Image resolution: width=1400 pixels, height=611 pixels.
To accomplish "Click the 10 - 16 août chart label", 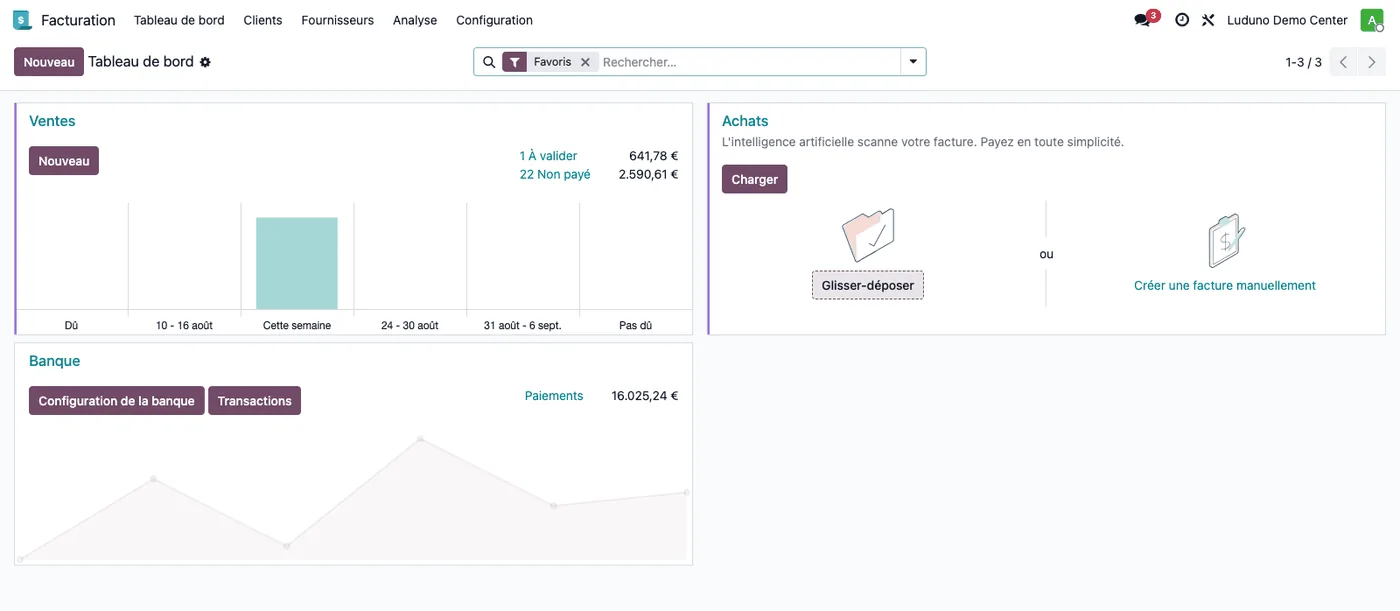I will point(184,326).
